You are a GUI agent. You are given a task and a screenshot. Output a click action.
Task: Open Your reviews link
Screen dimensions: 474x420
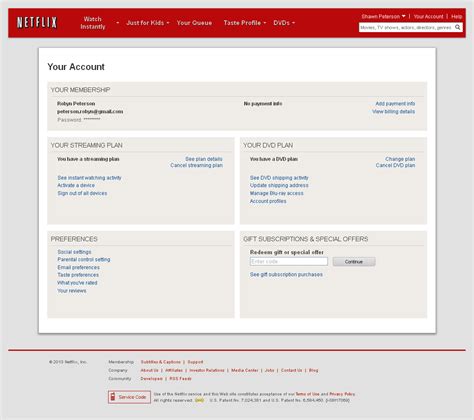[x=72, y=291]
